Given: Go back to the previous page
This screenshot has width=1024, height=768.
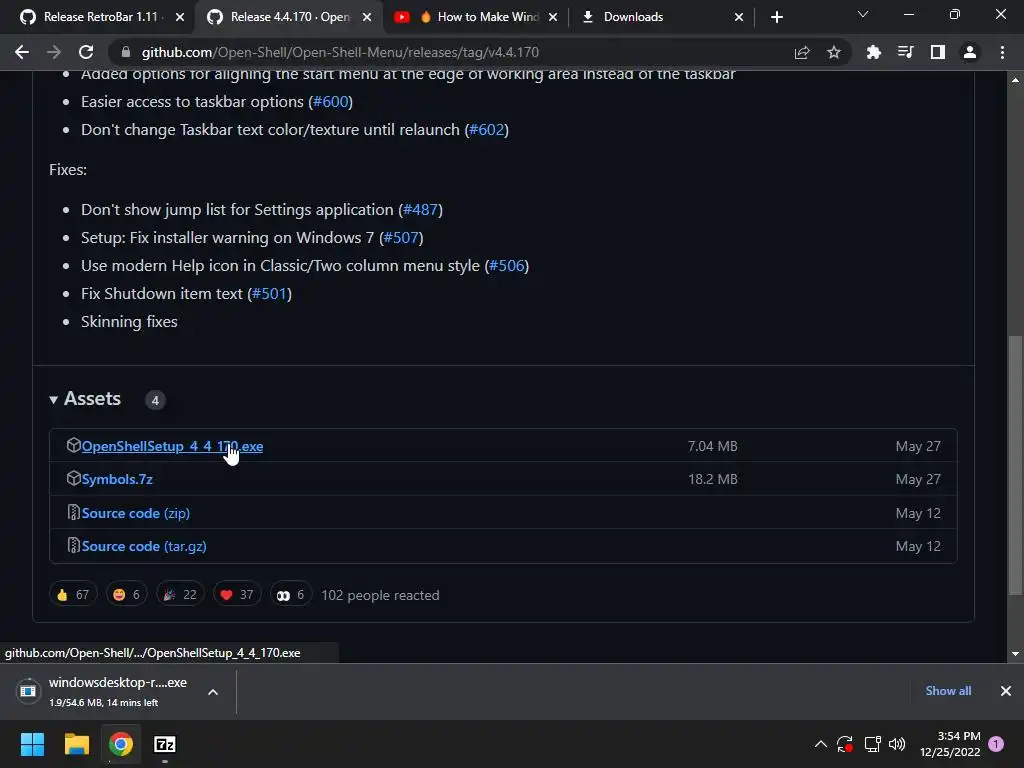Looking at the screenshot, I should 22,52.
